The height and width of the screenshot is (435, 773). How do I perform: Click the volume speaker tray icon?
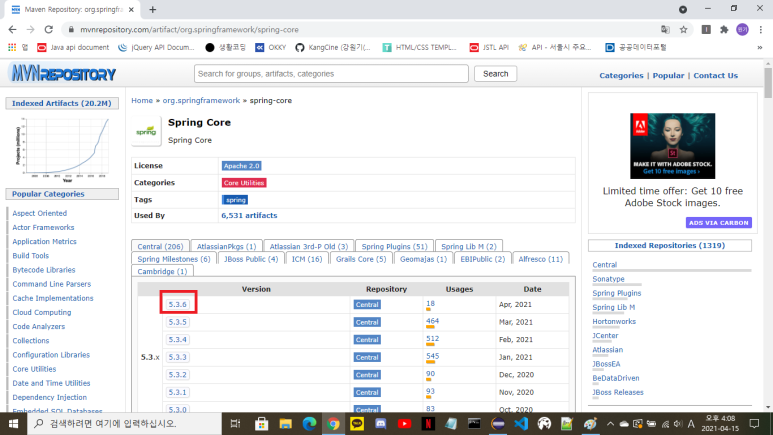[x=678, y=424]
